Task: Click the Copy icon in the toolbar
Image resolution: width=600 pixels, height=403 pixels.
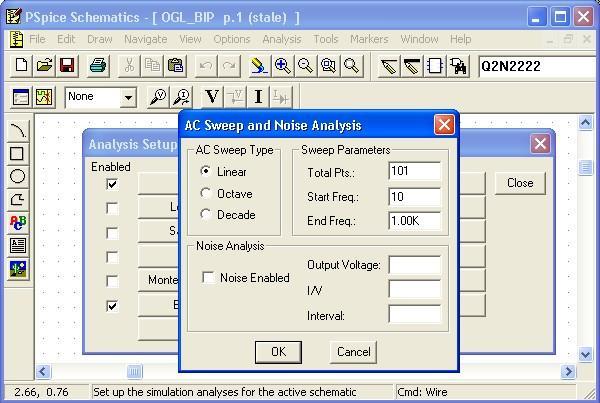Action: click(152, 65)
